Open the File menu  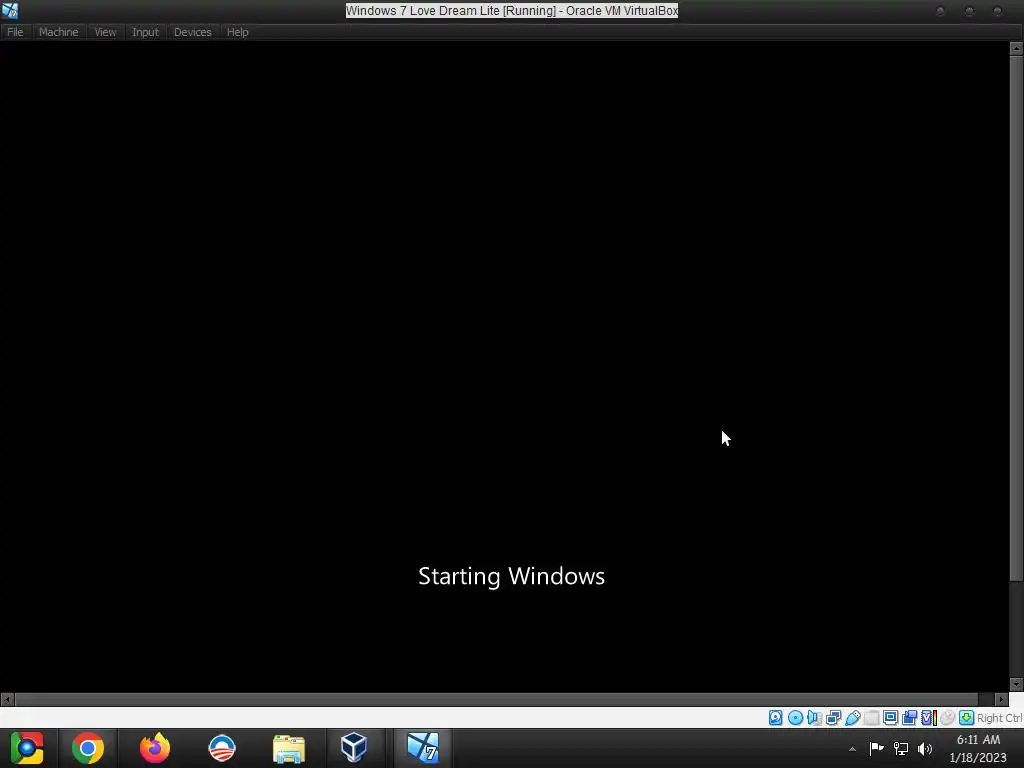pyautogui.click(x=15, y=32)
